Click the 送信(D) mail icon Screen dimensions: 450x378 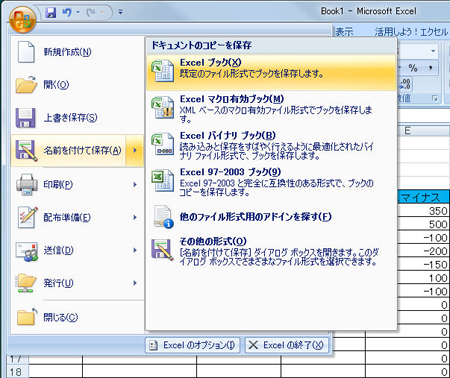tap(27, 251)
